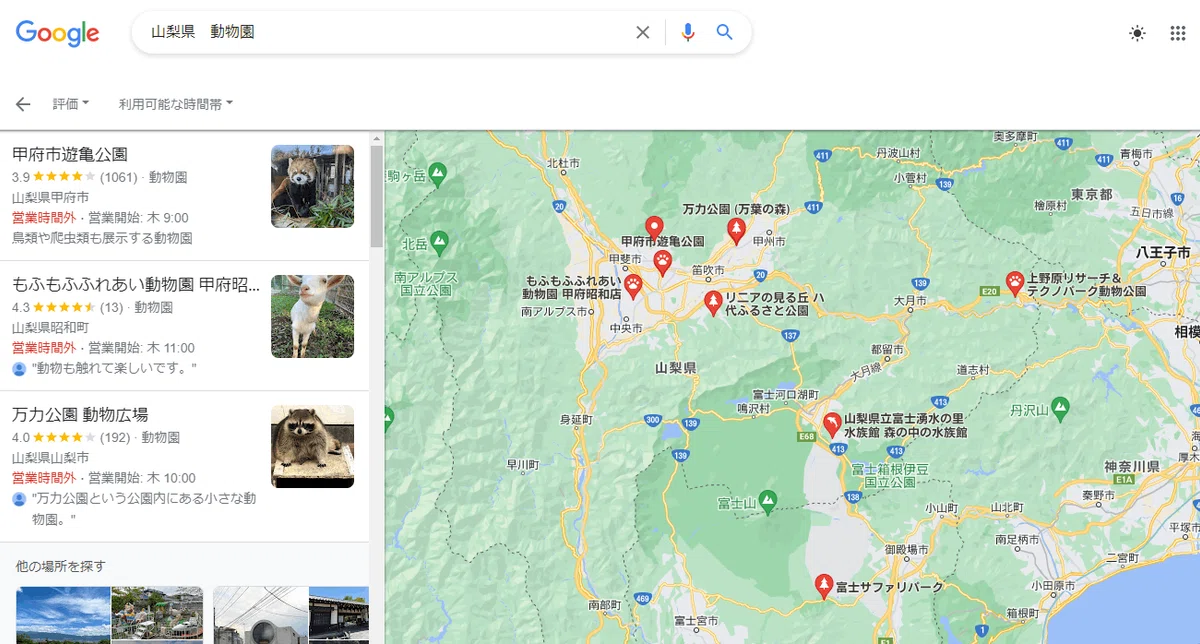Toggle dark theme with the sun icon
The width and height of the screenshot is (1200, 644).
pyautogui.click(x=1137, y=33)
